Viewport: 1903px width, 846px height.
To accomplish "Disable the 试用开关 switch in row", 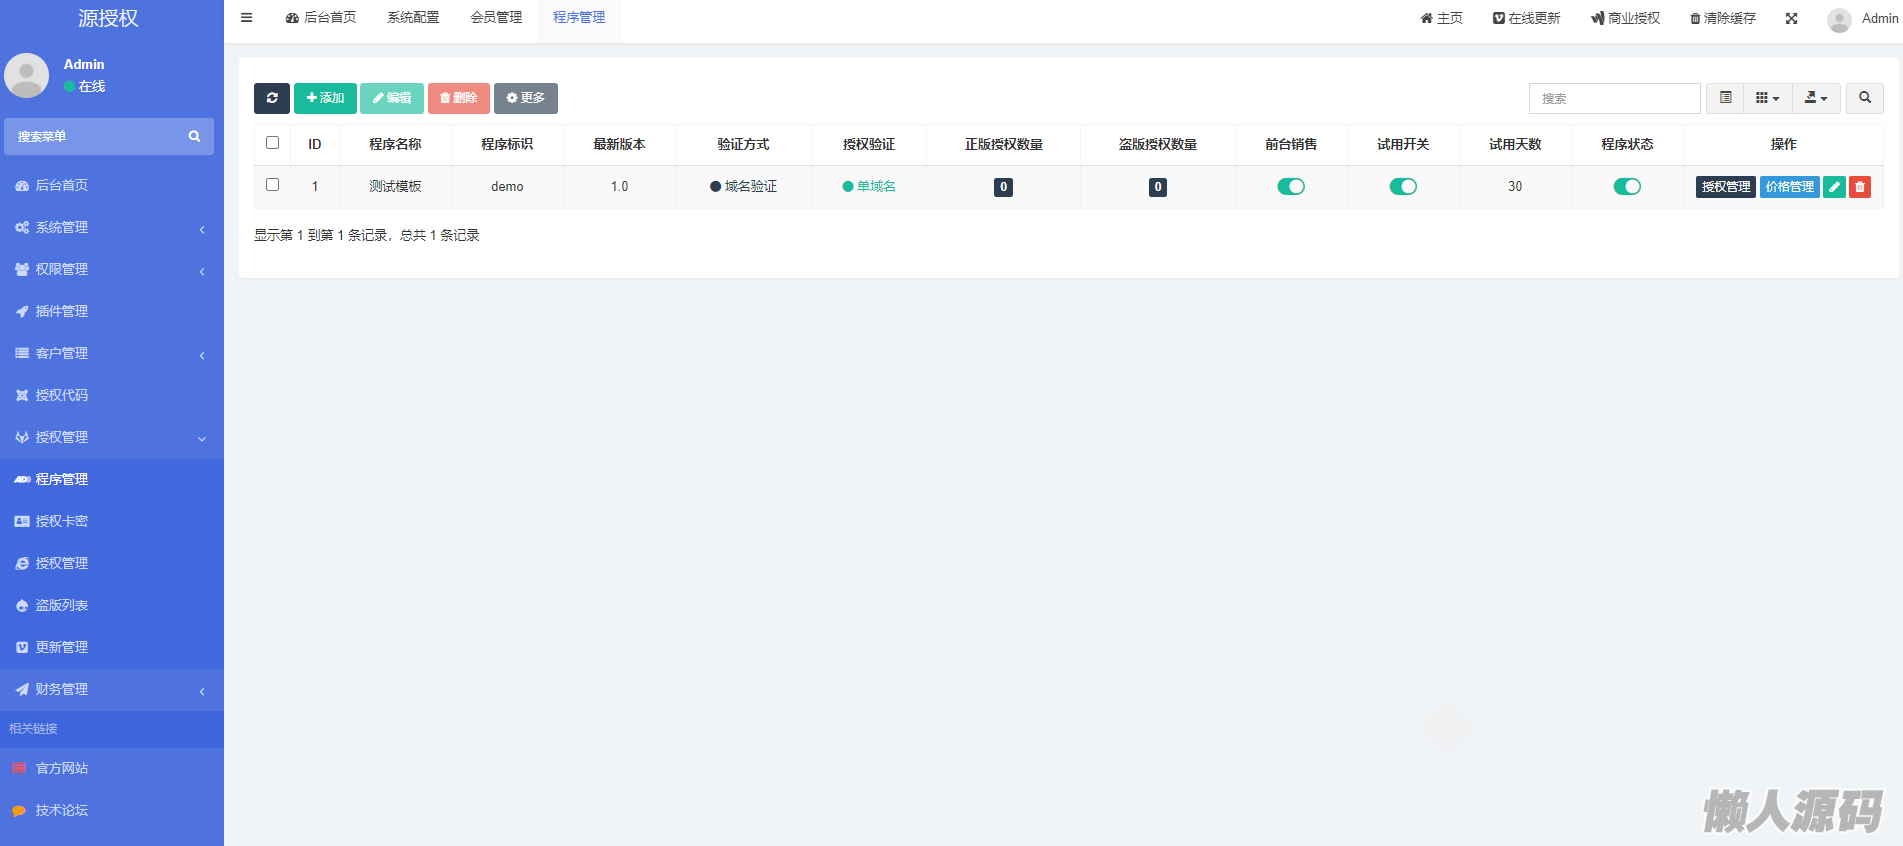I will tap(1403, 187).
